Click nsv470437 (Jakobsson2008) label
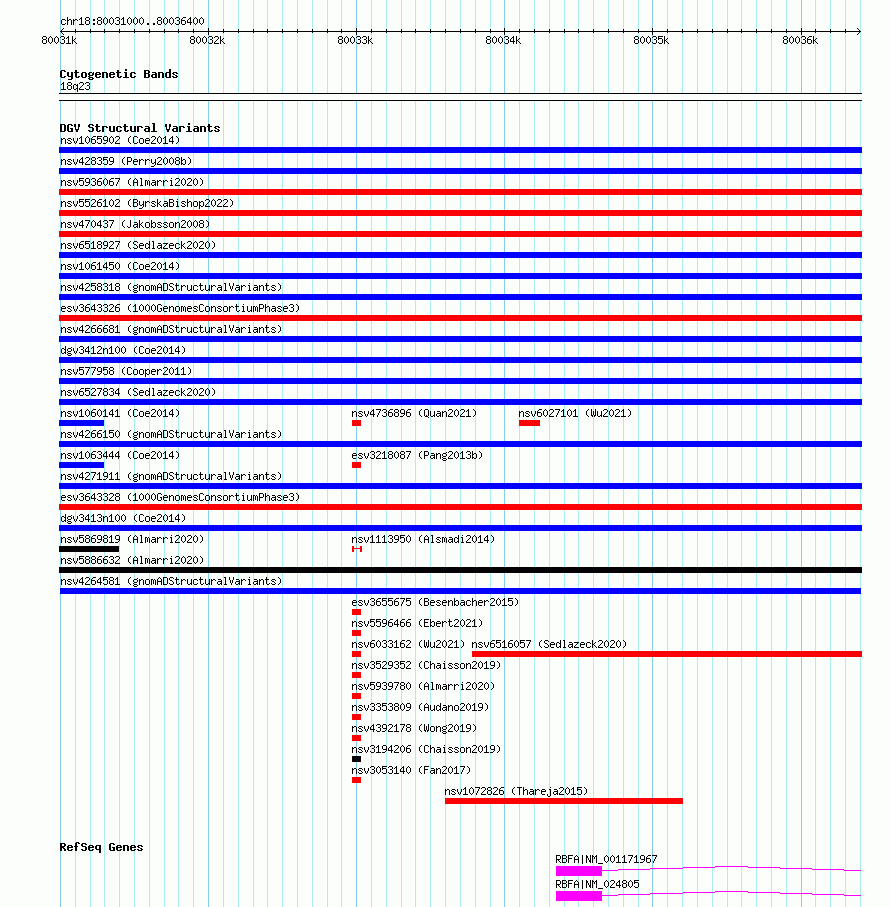This screenshot has width=890, height=907. point(135,224)
